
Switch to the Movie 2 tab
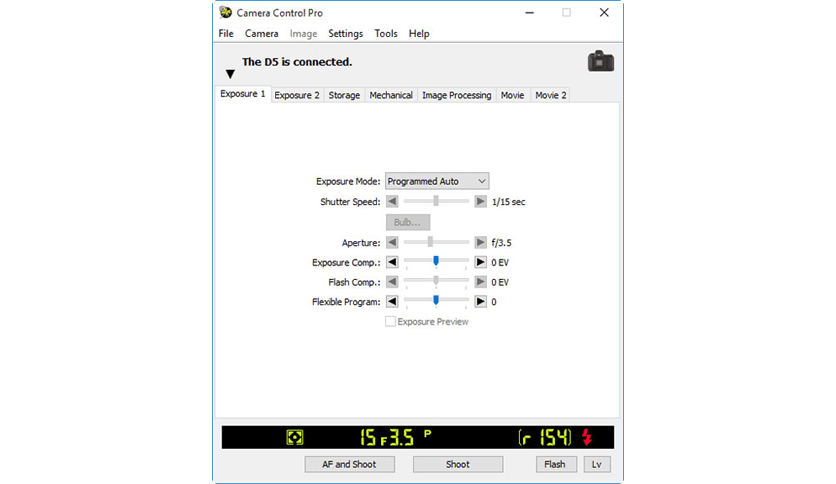click(550, 95)
